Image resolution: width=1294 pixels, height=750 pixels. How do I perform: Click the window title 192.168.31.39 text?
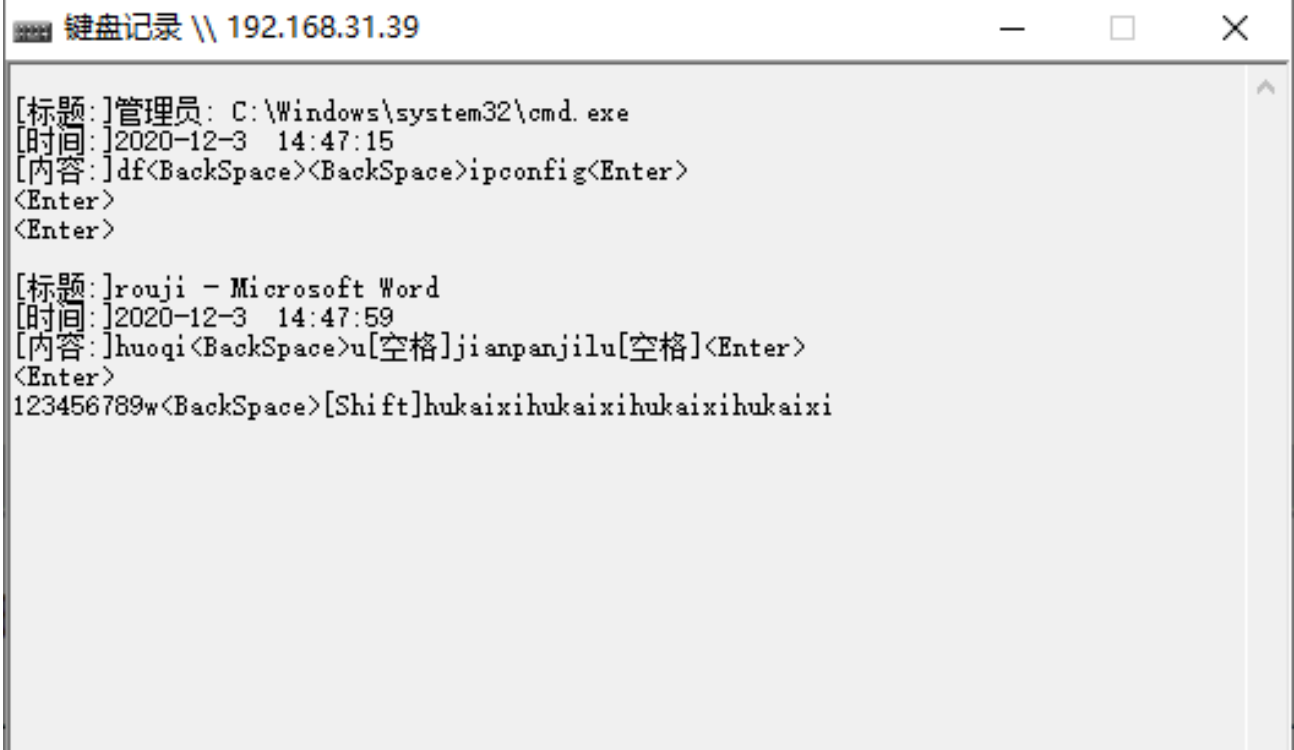point(324,29)
